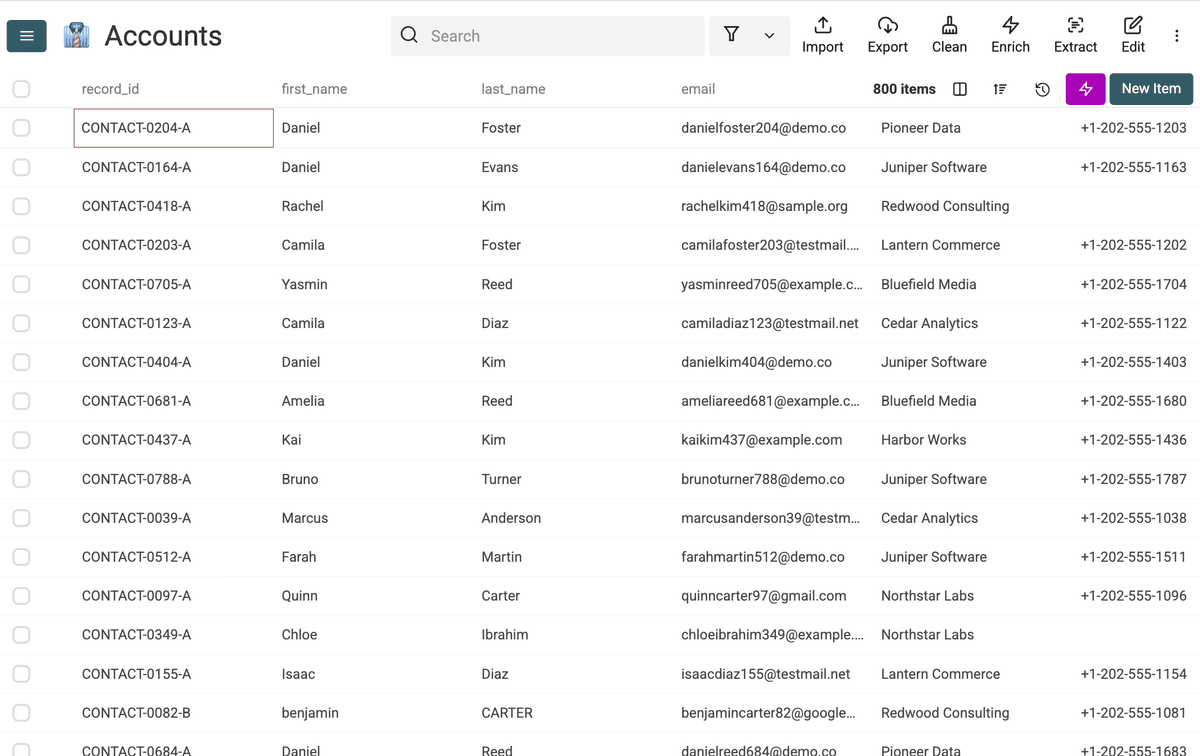Click the Accounts page title

pyautogui.click(x=163, y=36)
